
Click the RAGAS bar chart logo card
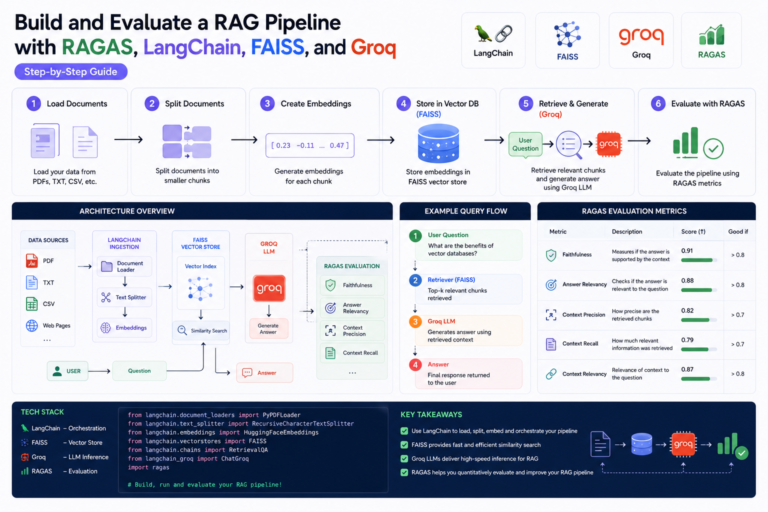711,40
